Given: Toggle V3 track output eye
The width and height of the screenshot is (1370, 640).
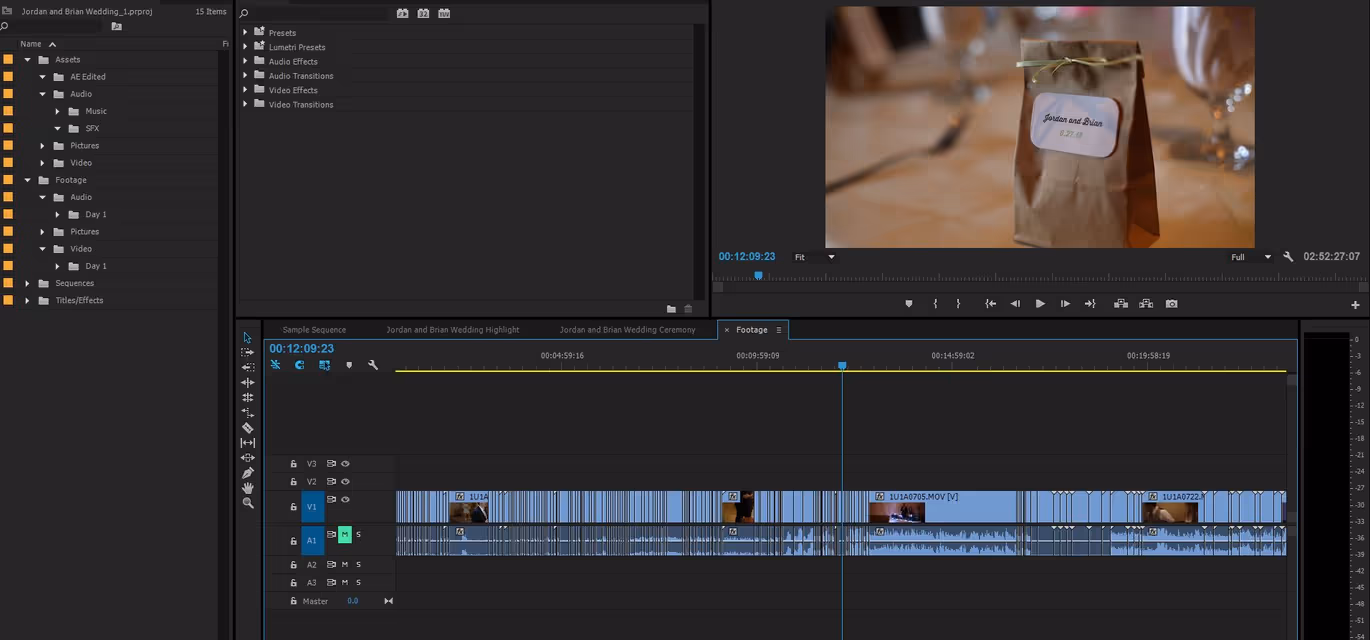Looking at the screenshot, I should click(x=345, y=464).
